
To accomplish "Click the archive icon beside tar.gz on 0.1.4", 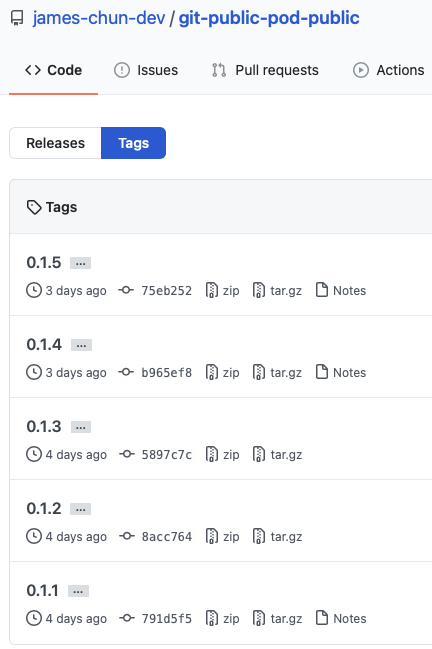I will pos(259,372).
